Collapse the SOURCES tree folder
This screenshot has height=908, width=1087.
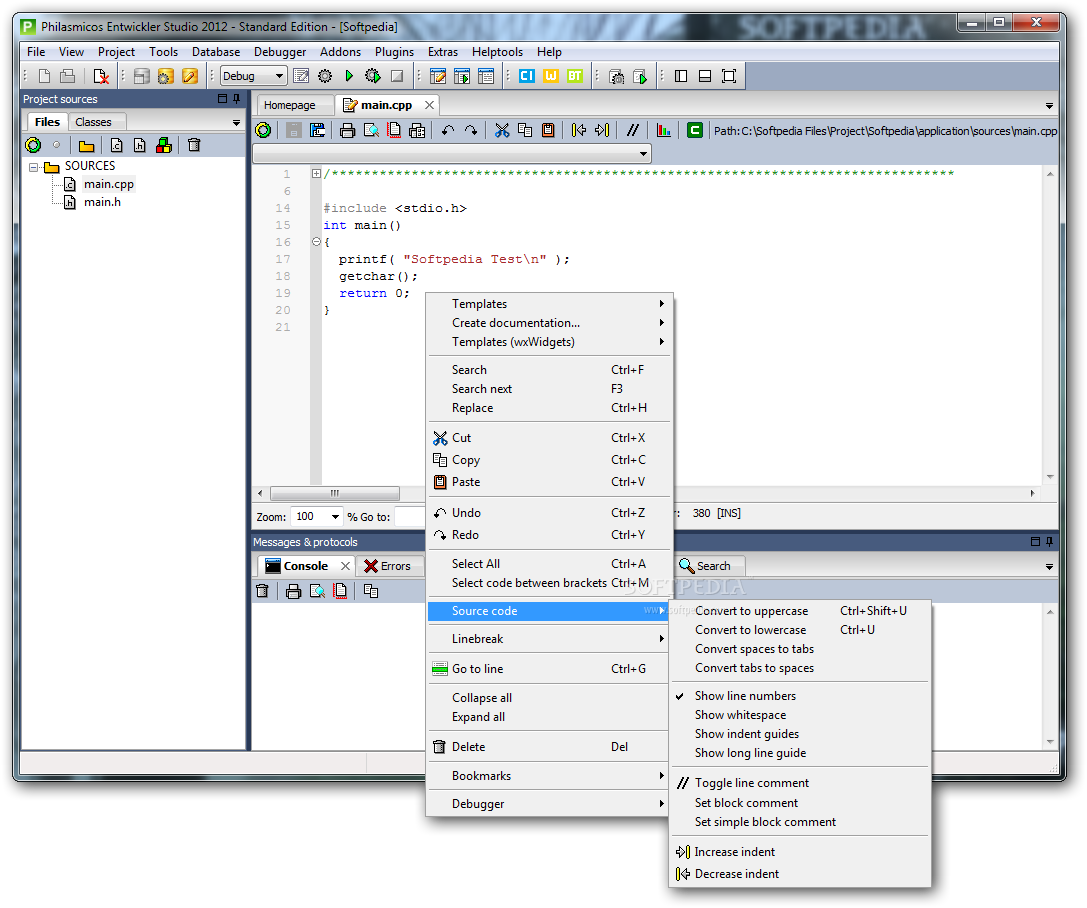33,167
